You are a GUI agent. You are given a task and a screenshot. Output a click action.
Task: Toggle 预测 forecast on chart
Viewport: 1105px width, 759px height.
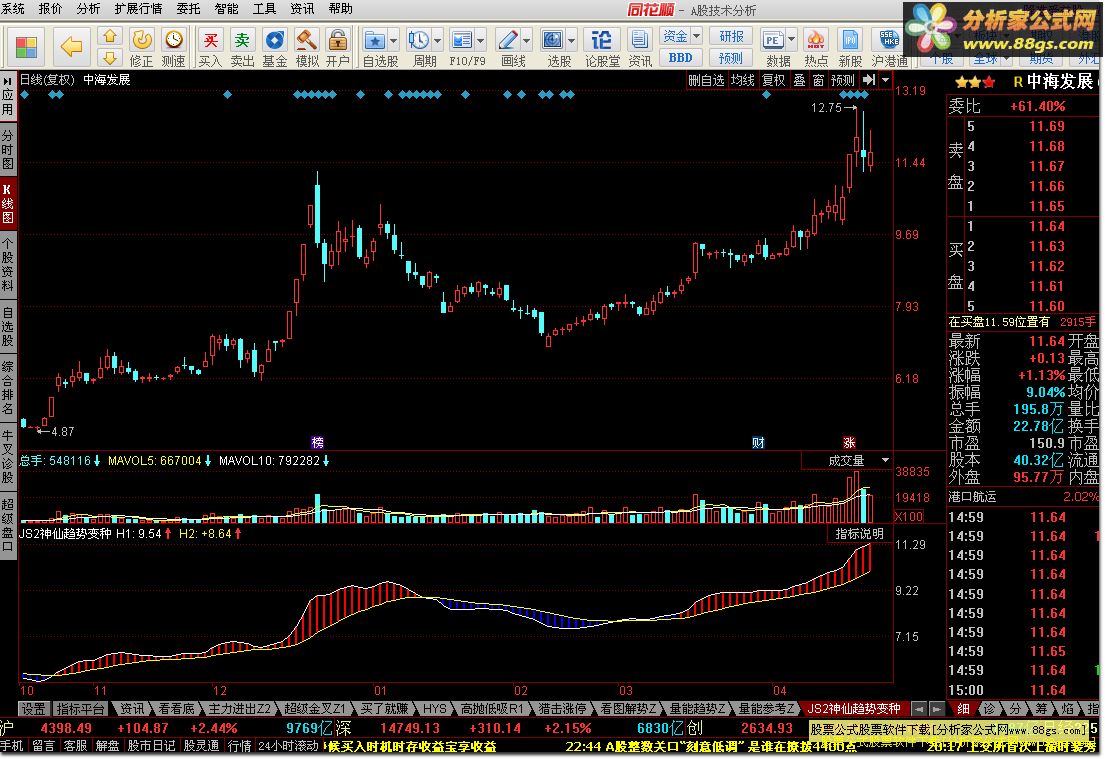(842, 80)
